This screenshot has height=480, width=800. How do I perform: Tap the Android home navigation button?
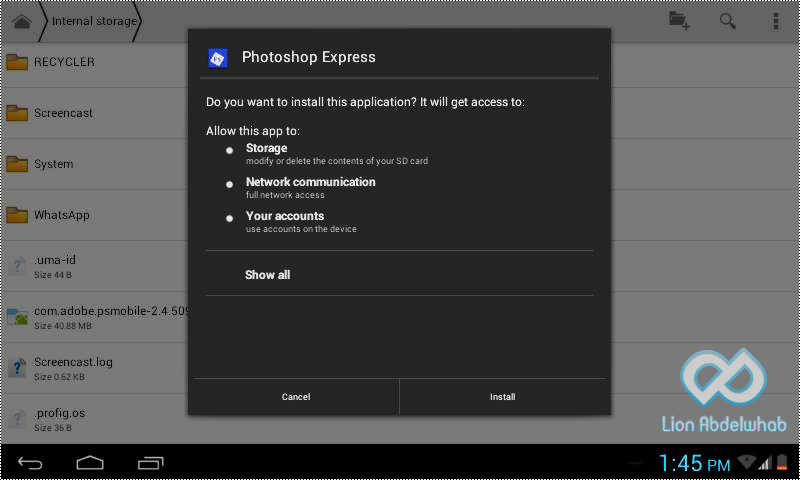(90, 463)
